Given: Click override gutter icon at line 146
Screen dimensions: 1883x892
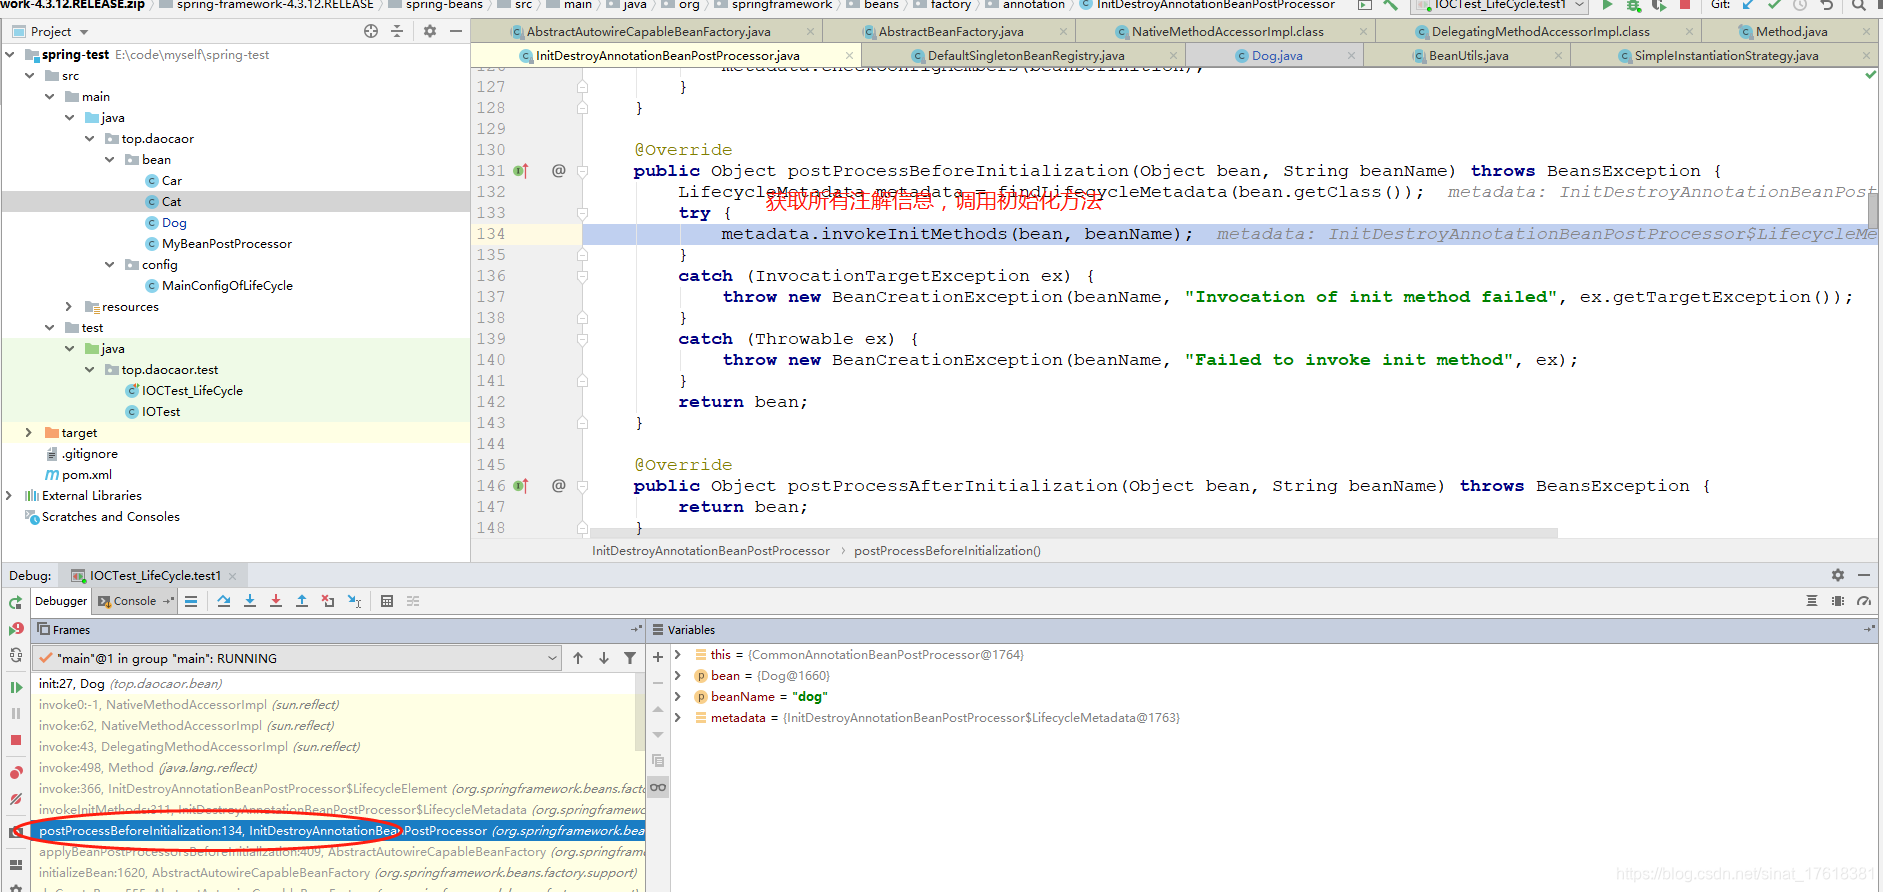Looking at the screenshot, I should [x=521, y=486].
